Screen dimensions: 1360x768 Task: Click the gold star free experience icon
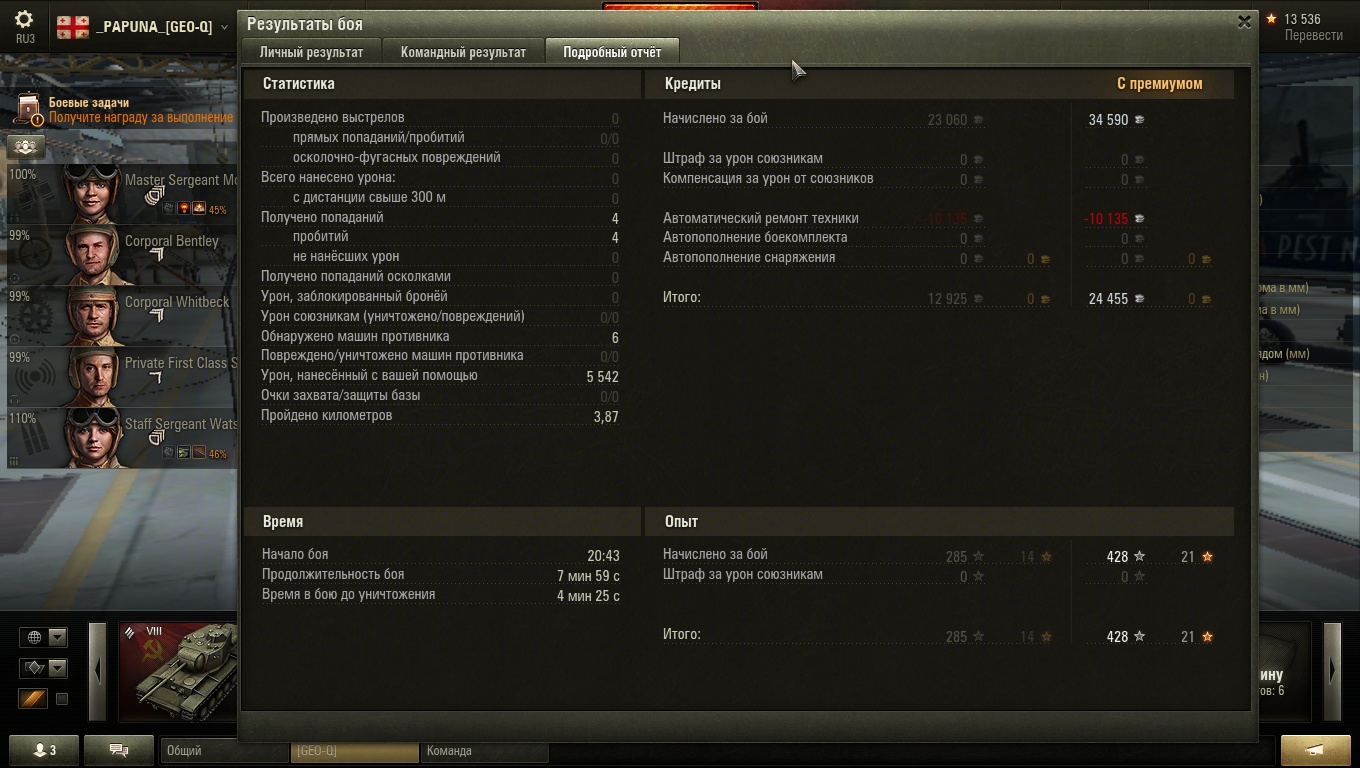[1271, 19]
